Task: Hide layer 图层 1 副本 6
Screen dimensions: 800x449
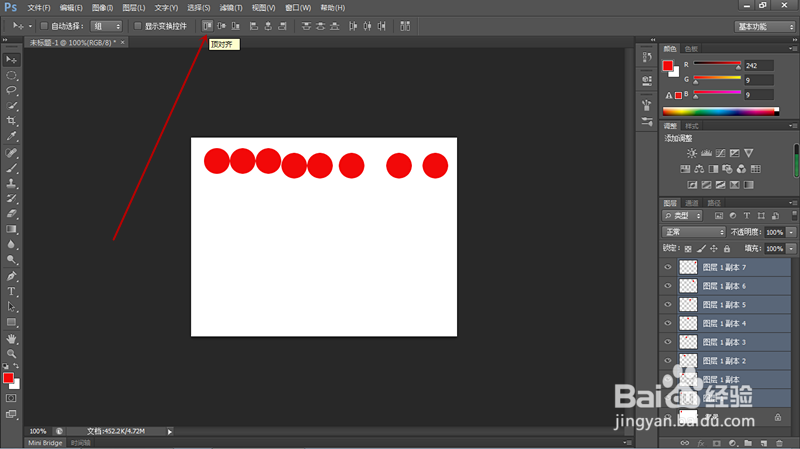Action: (x=668, y=286)
